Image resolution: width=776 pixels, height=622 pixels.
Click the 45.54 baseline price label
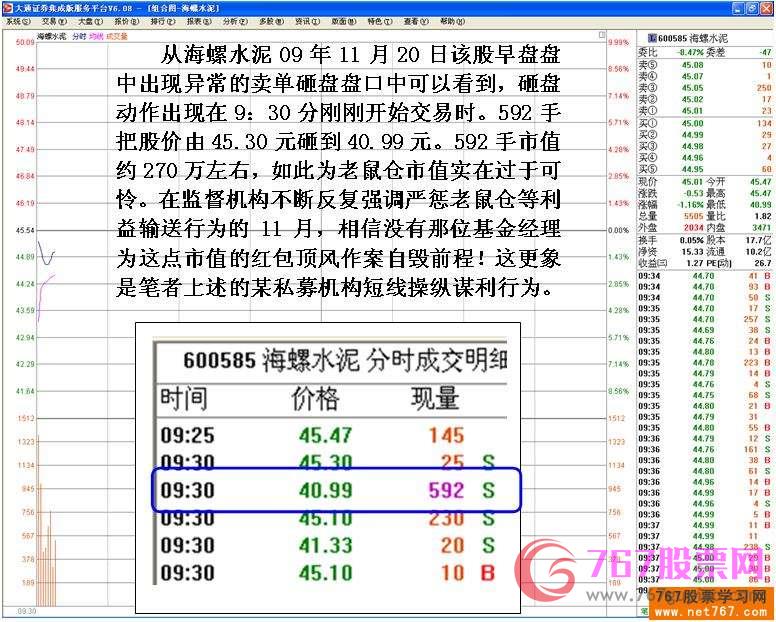[x=25, y=231]
